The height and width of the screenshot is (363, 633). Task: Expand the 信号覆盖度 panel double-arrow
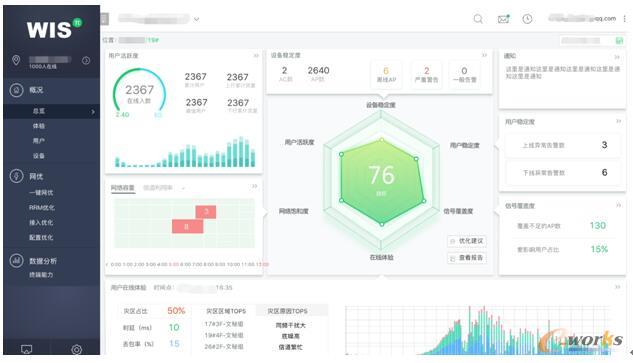[x=618, y=206]
